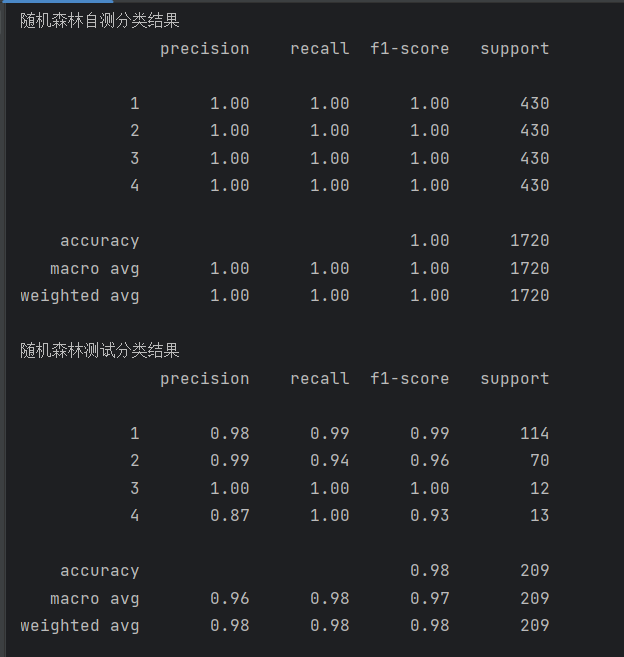Click recall 0.99 in 测试 class 1 row
Viewport: 624px width, 657px height.
tap(330, 434)
